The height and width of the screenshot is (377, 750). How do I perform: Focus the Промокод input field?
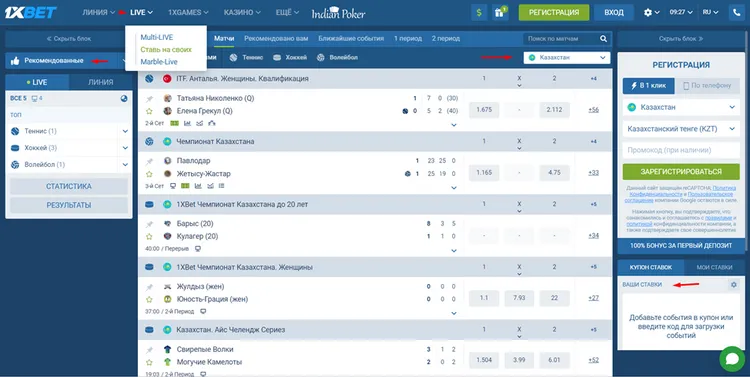click(681, 150)
